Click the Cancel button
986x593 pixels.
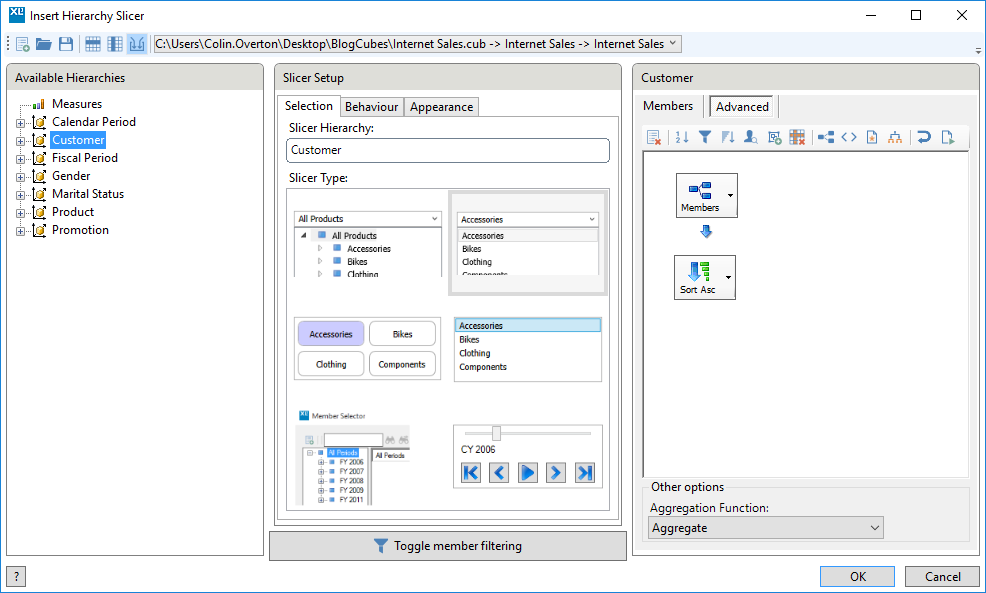click(943, 577)
